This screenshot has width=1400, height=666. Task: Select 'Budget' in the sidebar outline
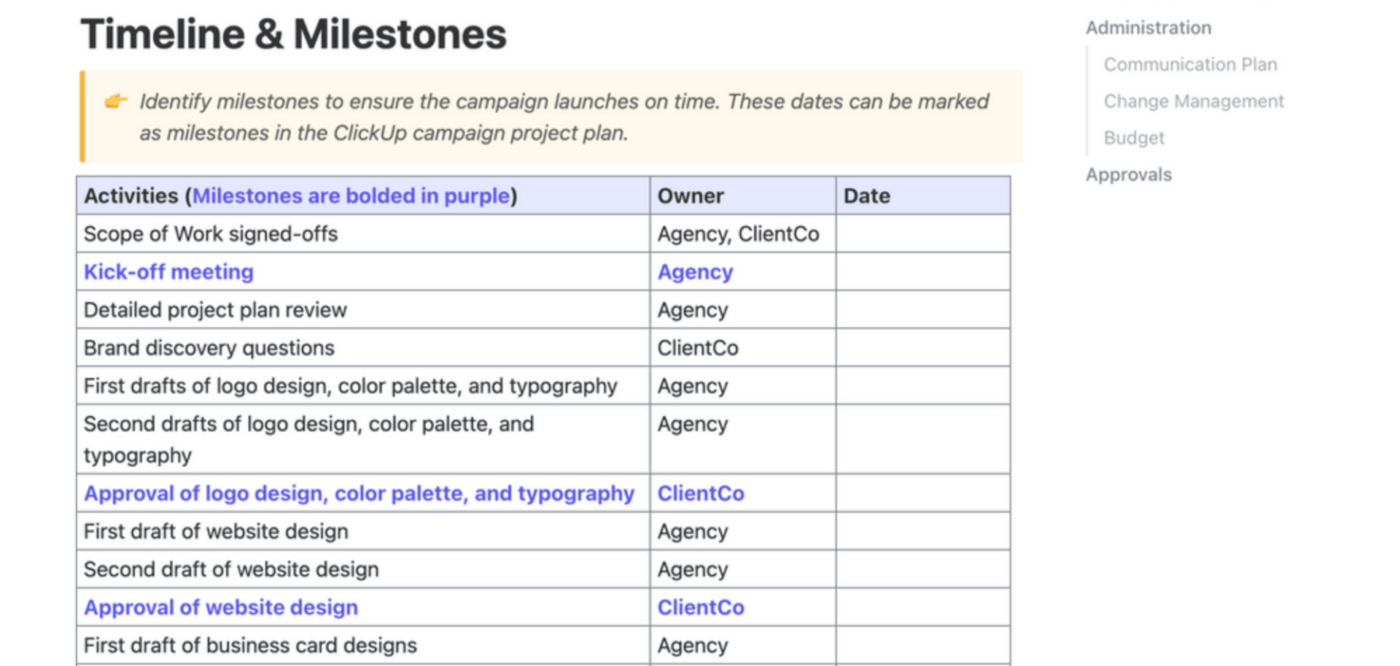pyautogui.click(x=1134, y=138)
